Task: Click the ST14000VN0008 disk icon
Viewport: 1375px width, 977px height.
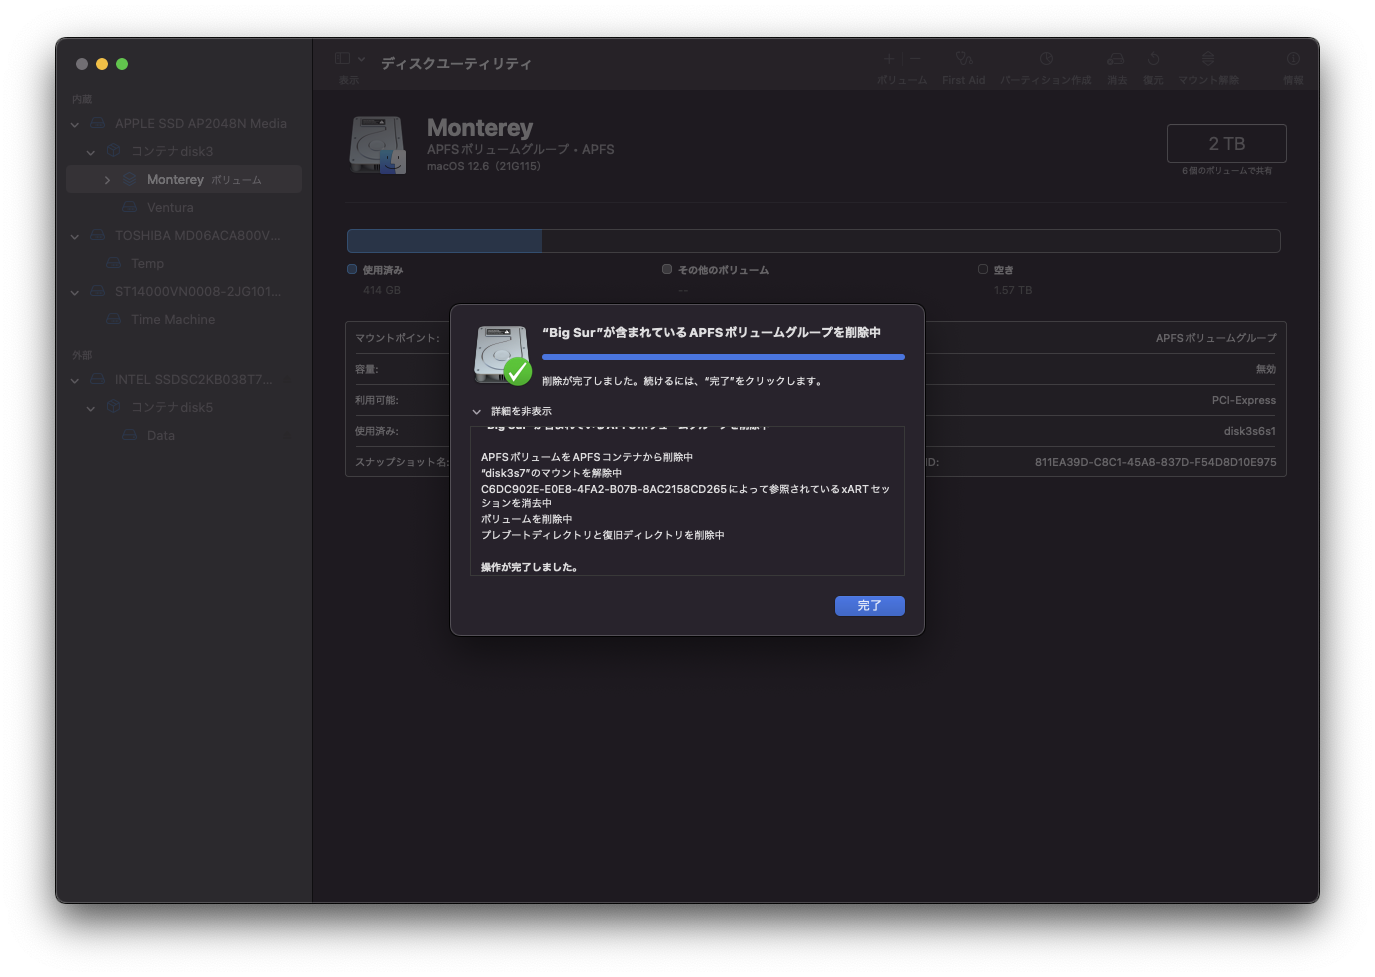Action: tap(98, 291)
